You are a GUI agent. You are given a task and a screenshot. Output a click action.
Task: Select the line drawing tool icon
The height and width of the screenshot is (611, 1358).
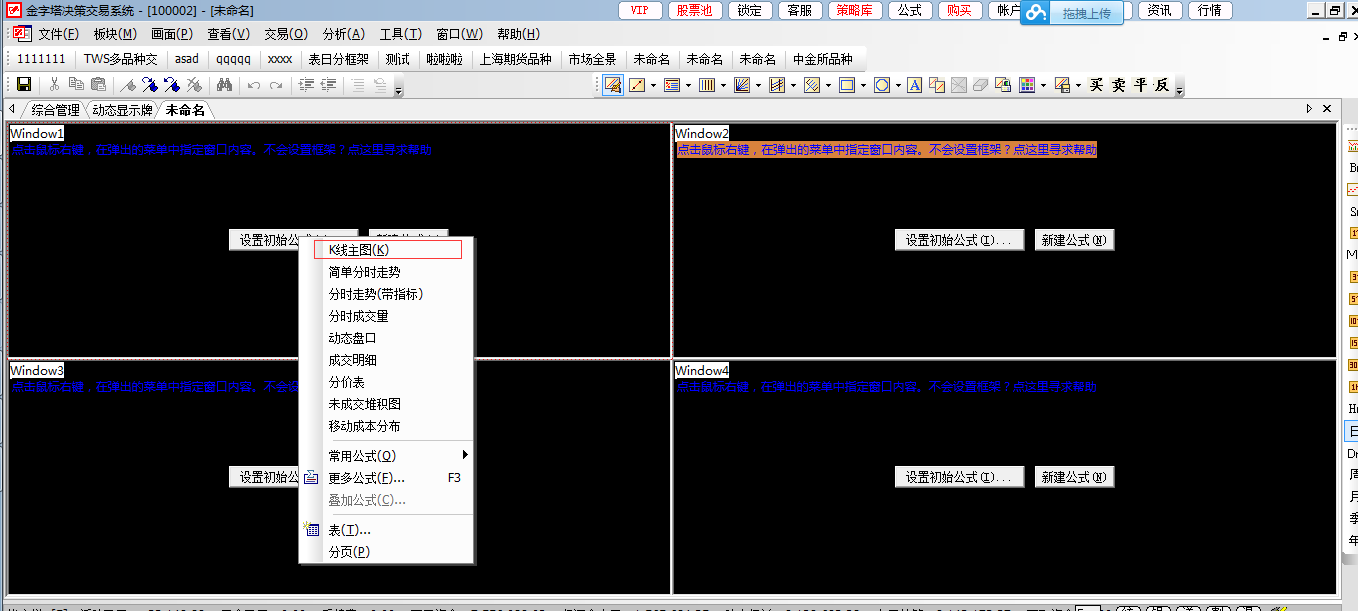point(637,85)
